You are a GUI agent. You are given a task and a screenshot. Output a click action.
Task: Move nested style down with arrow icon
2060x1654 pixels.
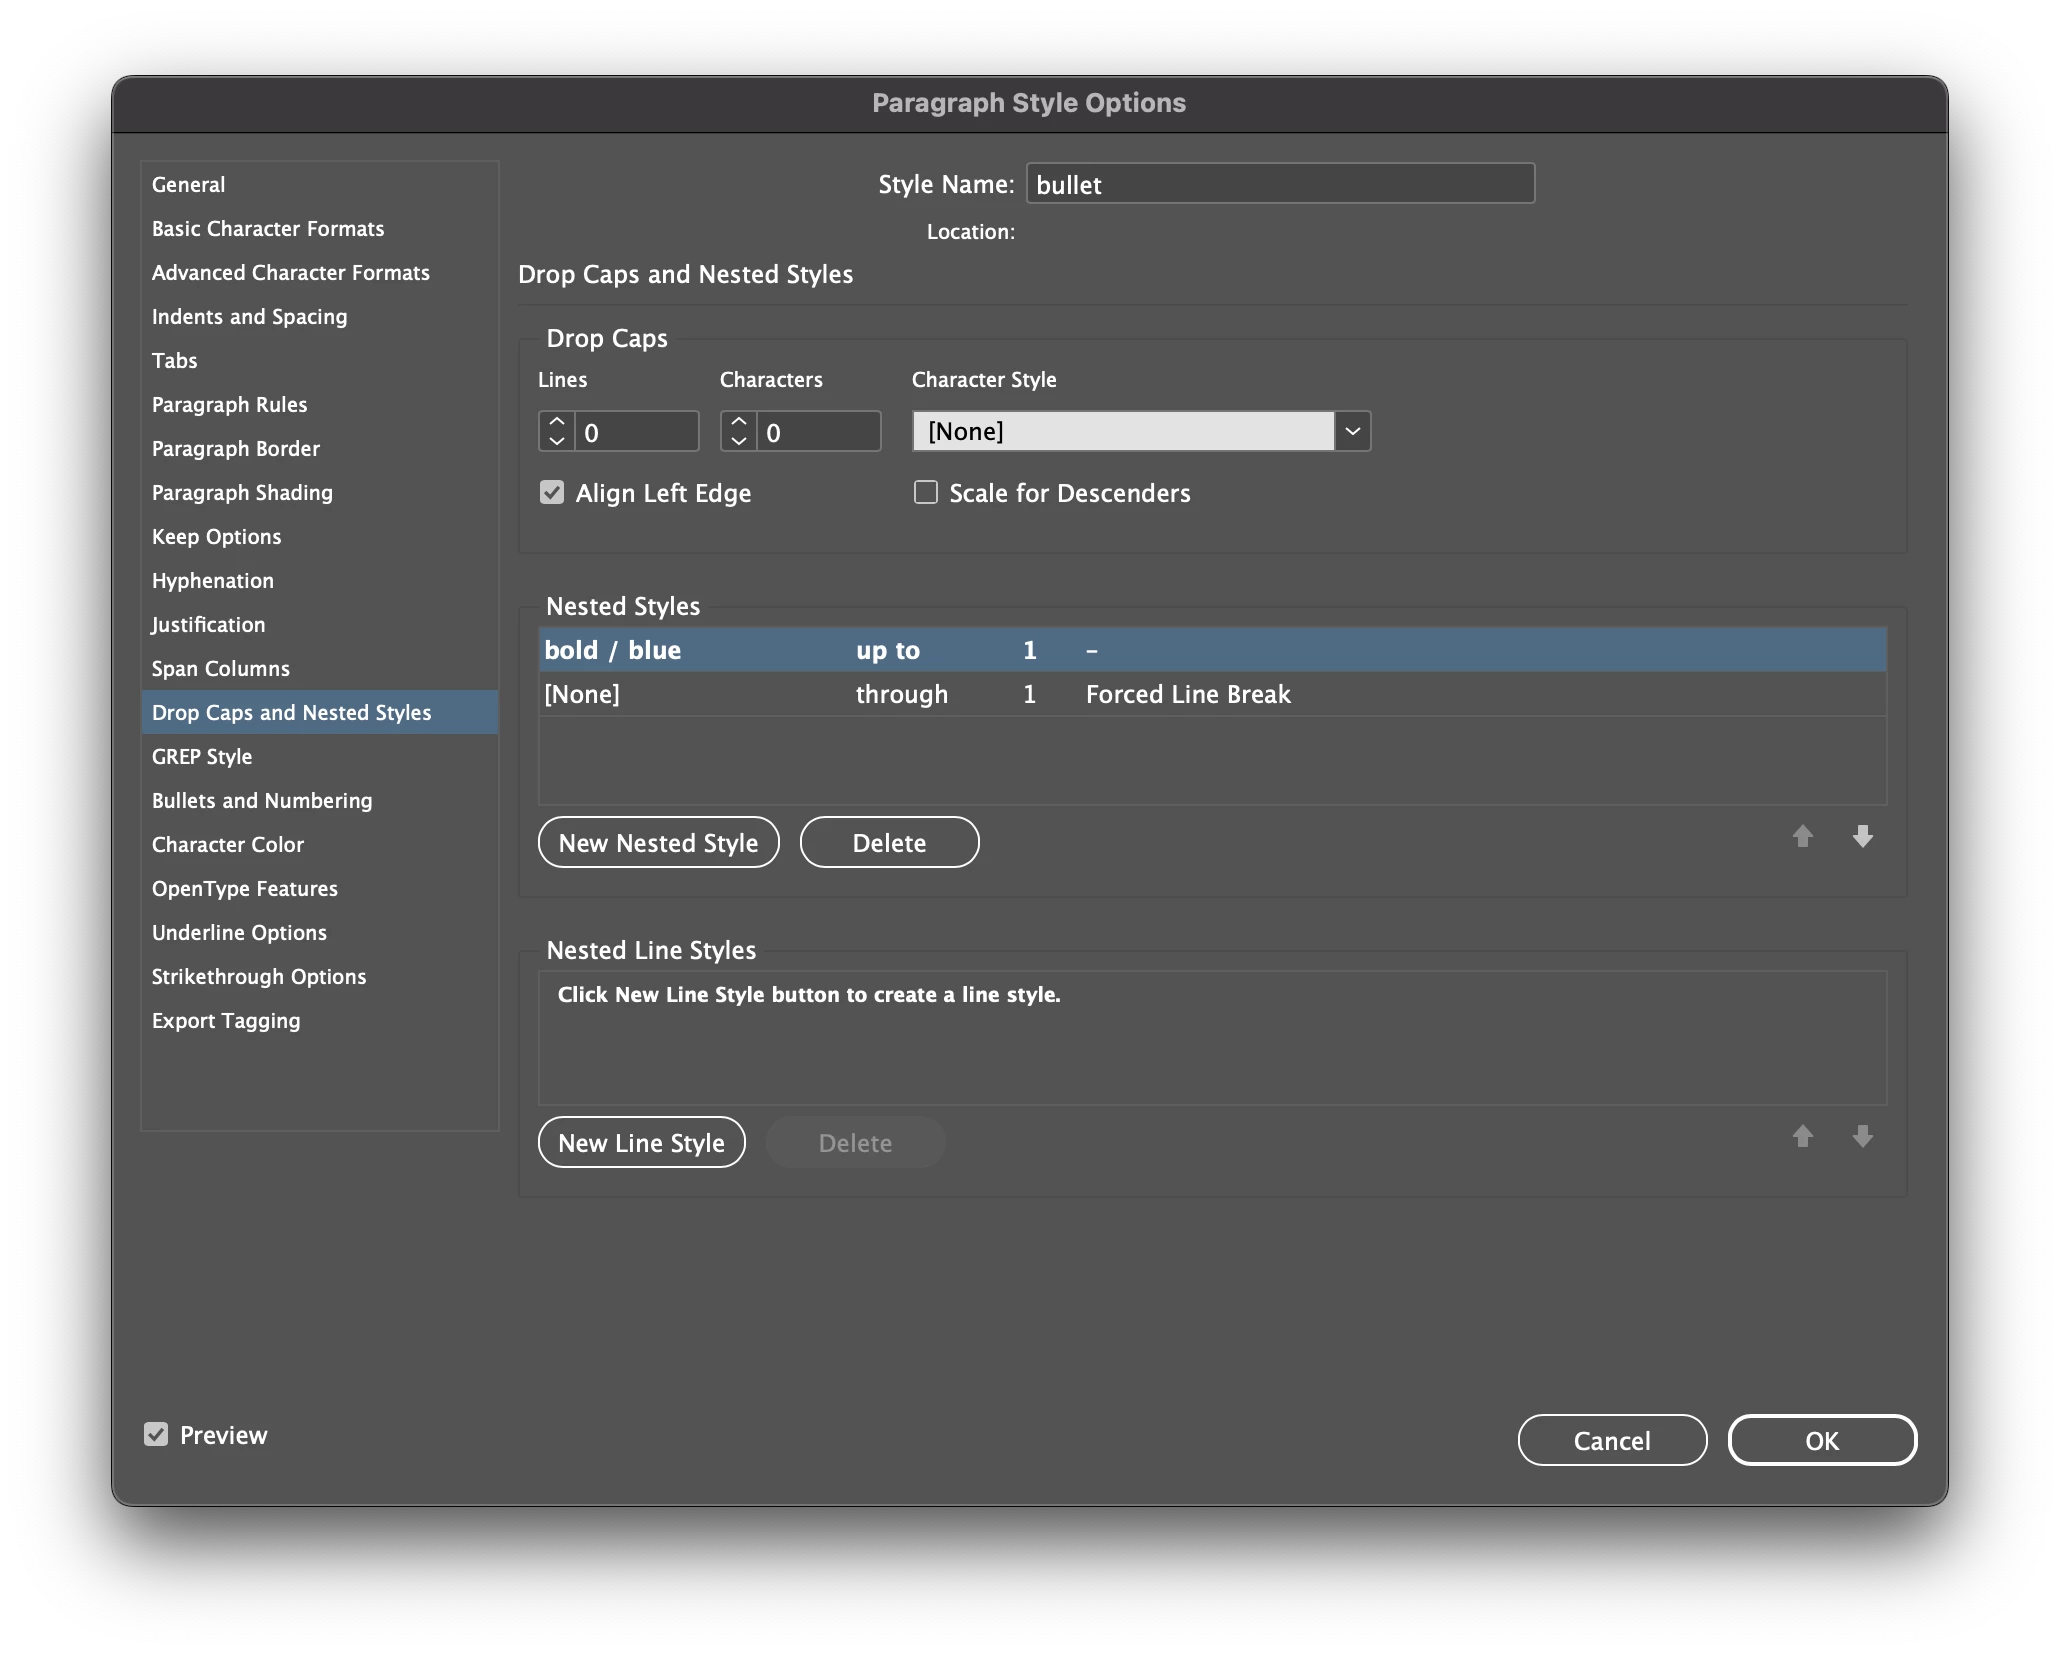point(1862,836)
